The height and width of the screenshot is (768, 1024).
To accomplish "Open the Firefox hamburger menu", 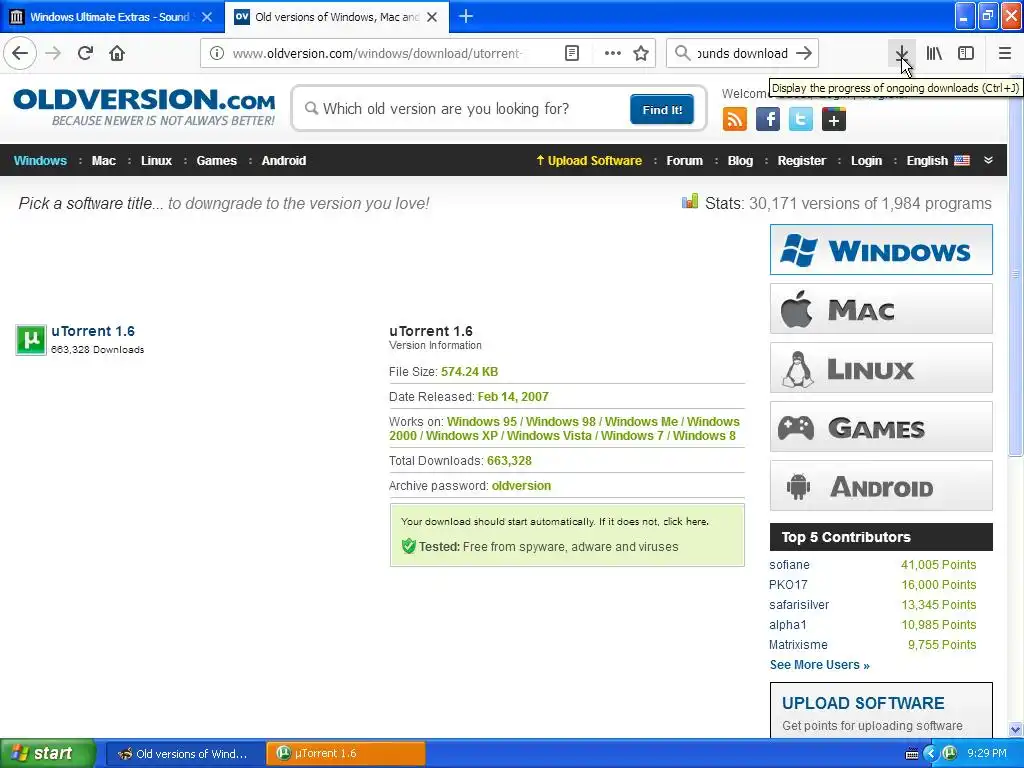I will tap(1005, 54).
